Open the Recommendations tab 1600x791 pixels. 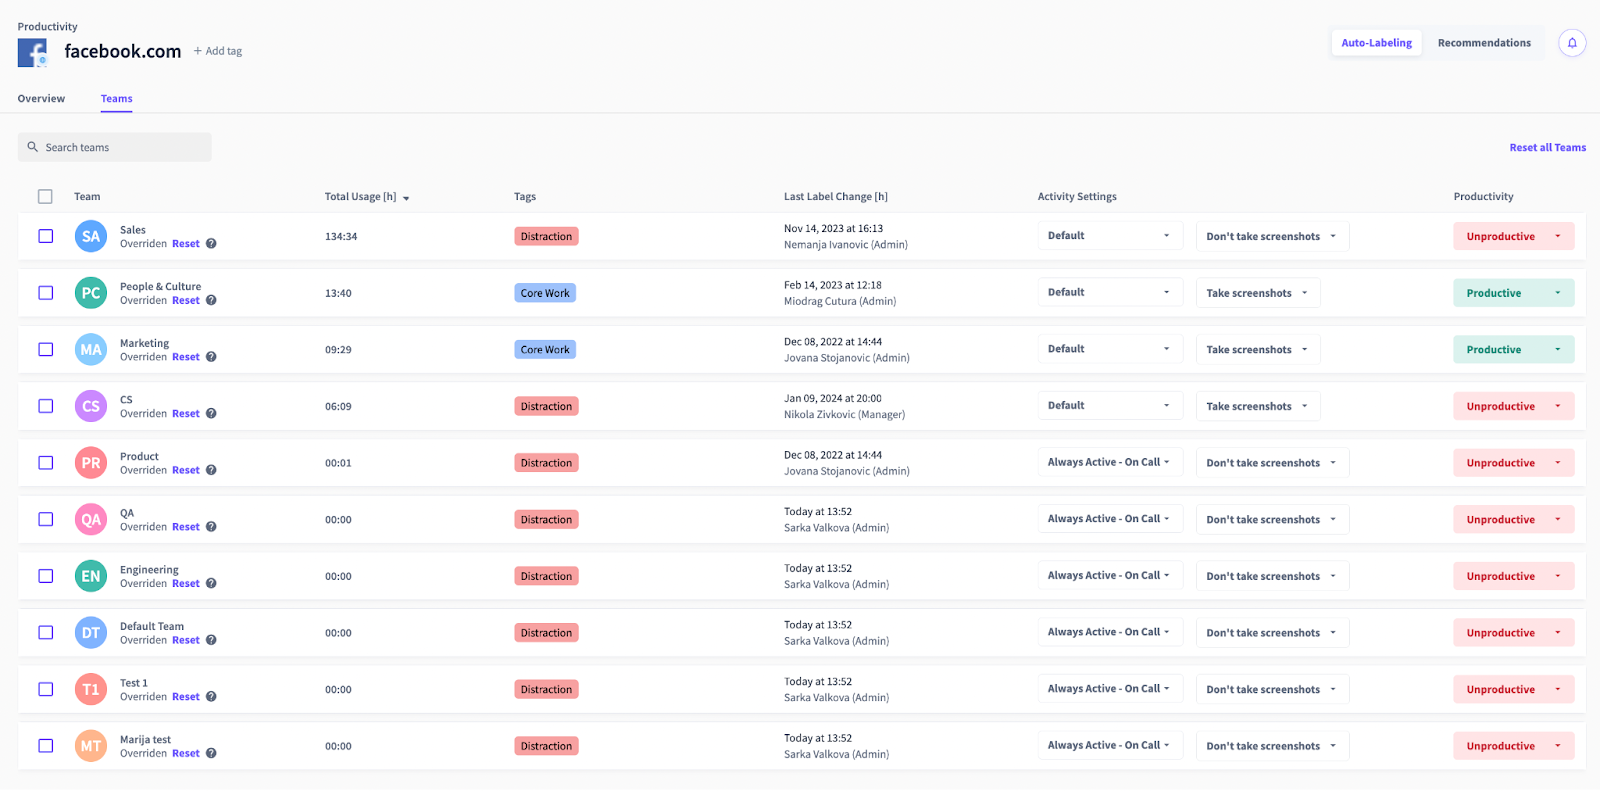point(1483,43)
